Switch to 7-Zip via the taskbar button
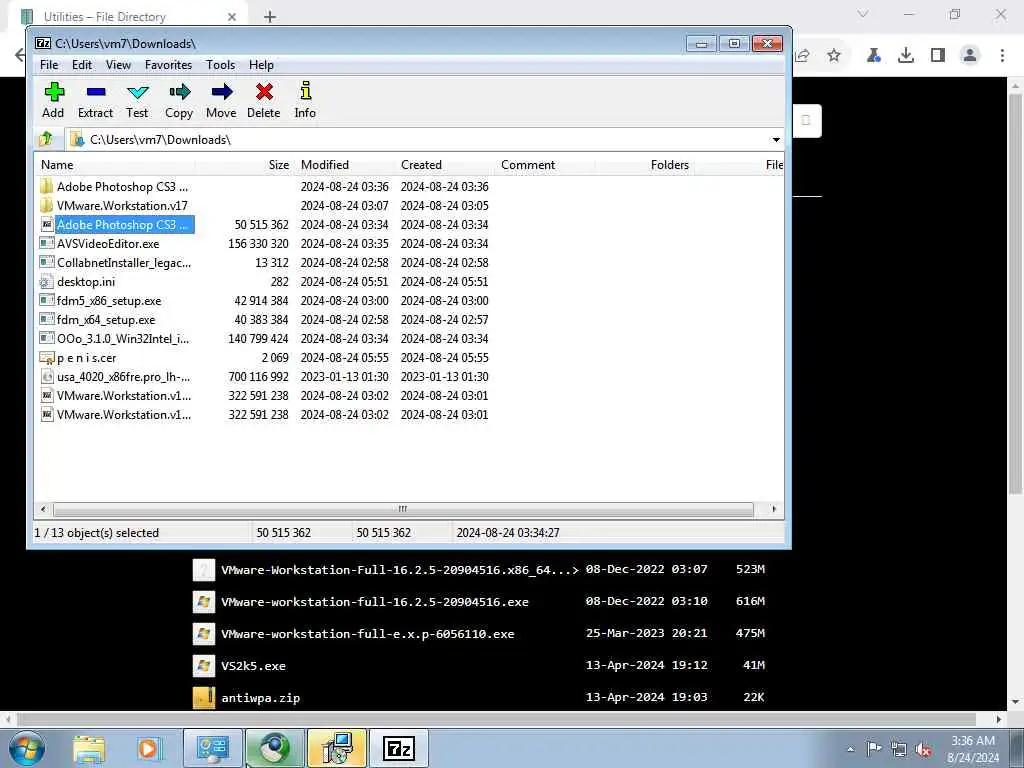Viewport: 1024px width, 768px height. click(x=399, y=748)
